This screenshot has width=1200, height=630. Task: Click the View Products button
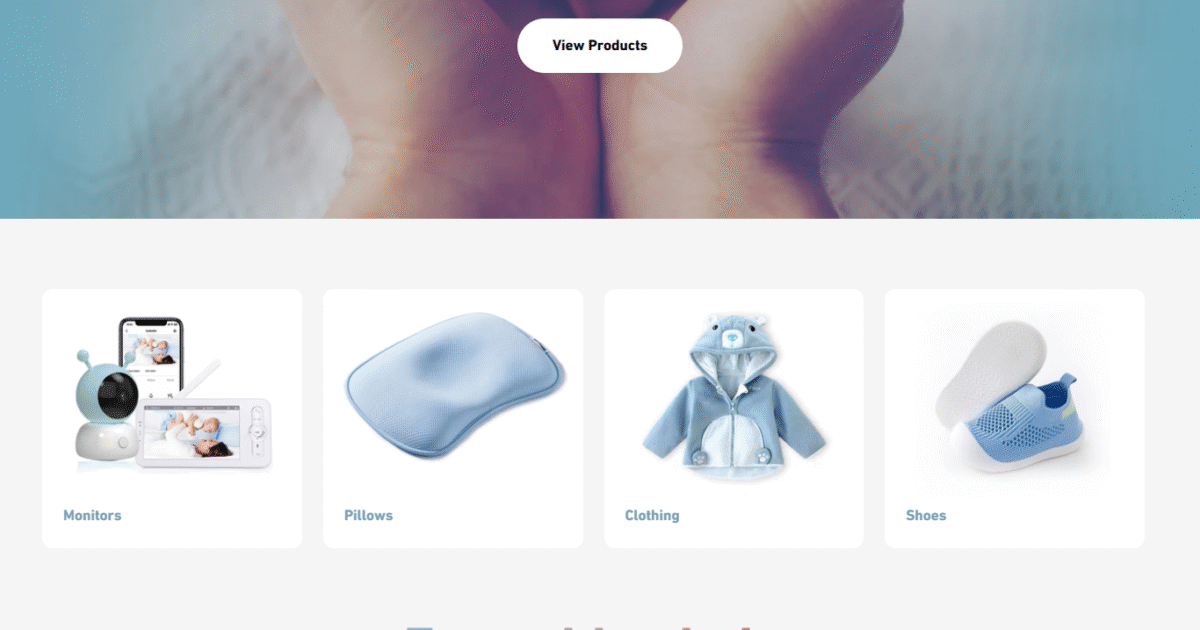click(x=599, y=45)
